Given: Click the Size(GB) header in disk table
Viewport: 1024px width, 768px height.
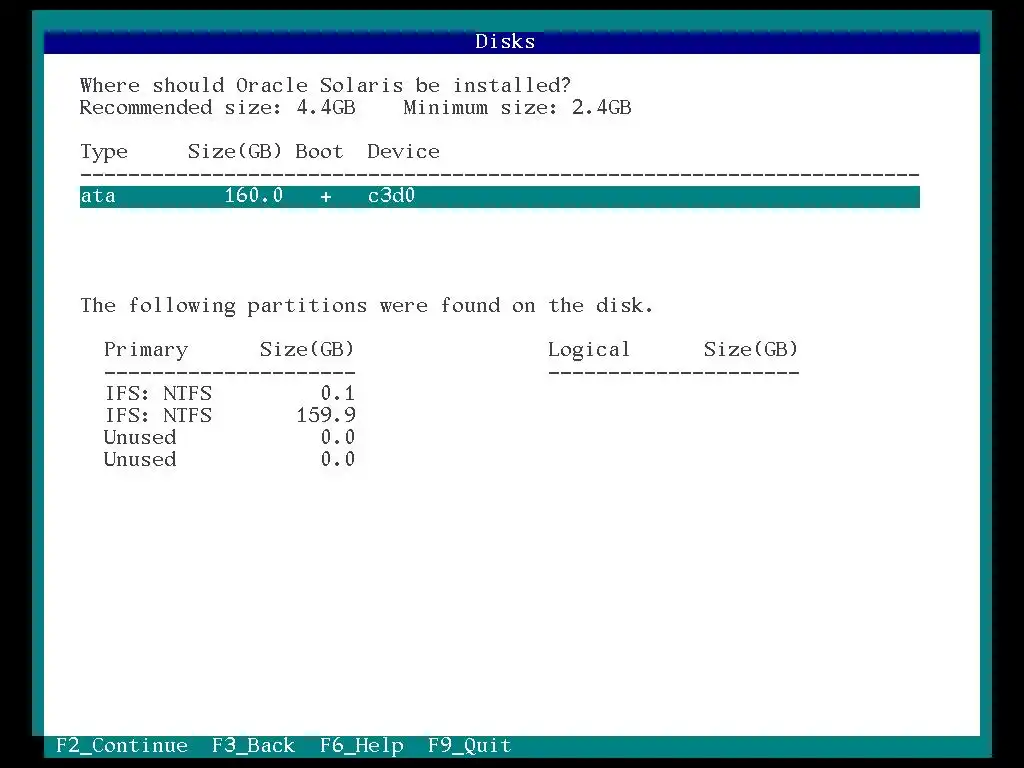Looking at the screenshot, I should (x=235, y=152).
